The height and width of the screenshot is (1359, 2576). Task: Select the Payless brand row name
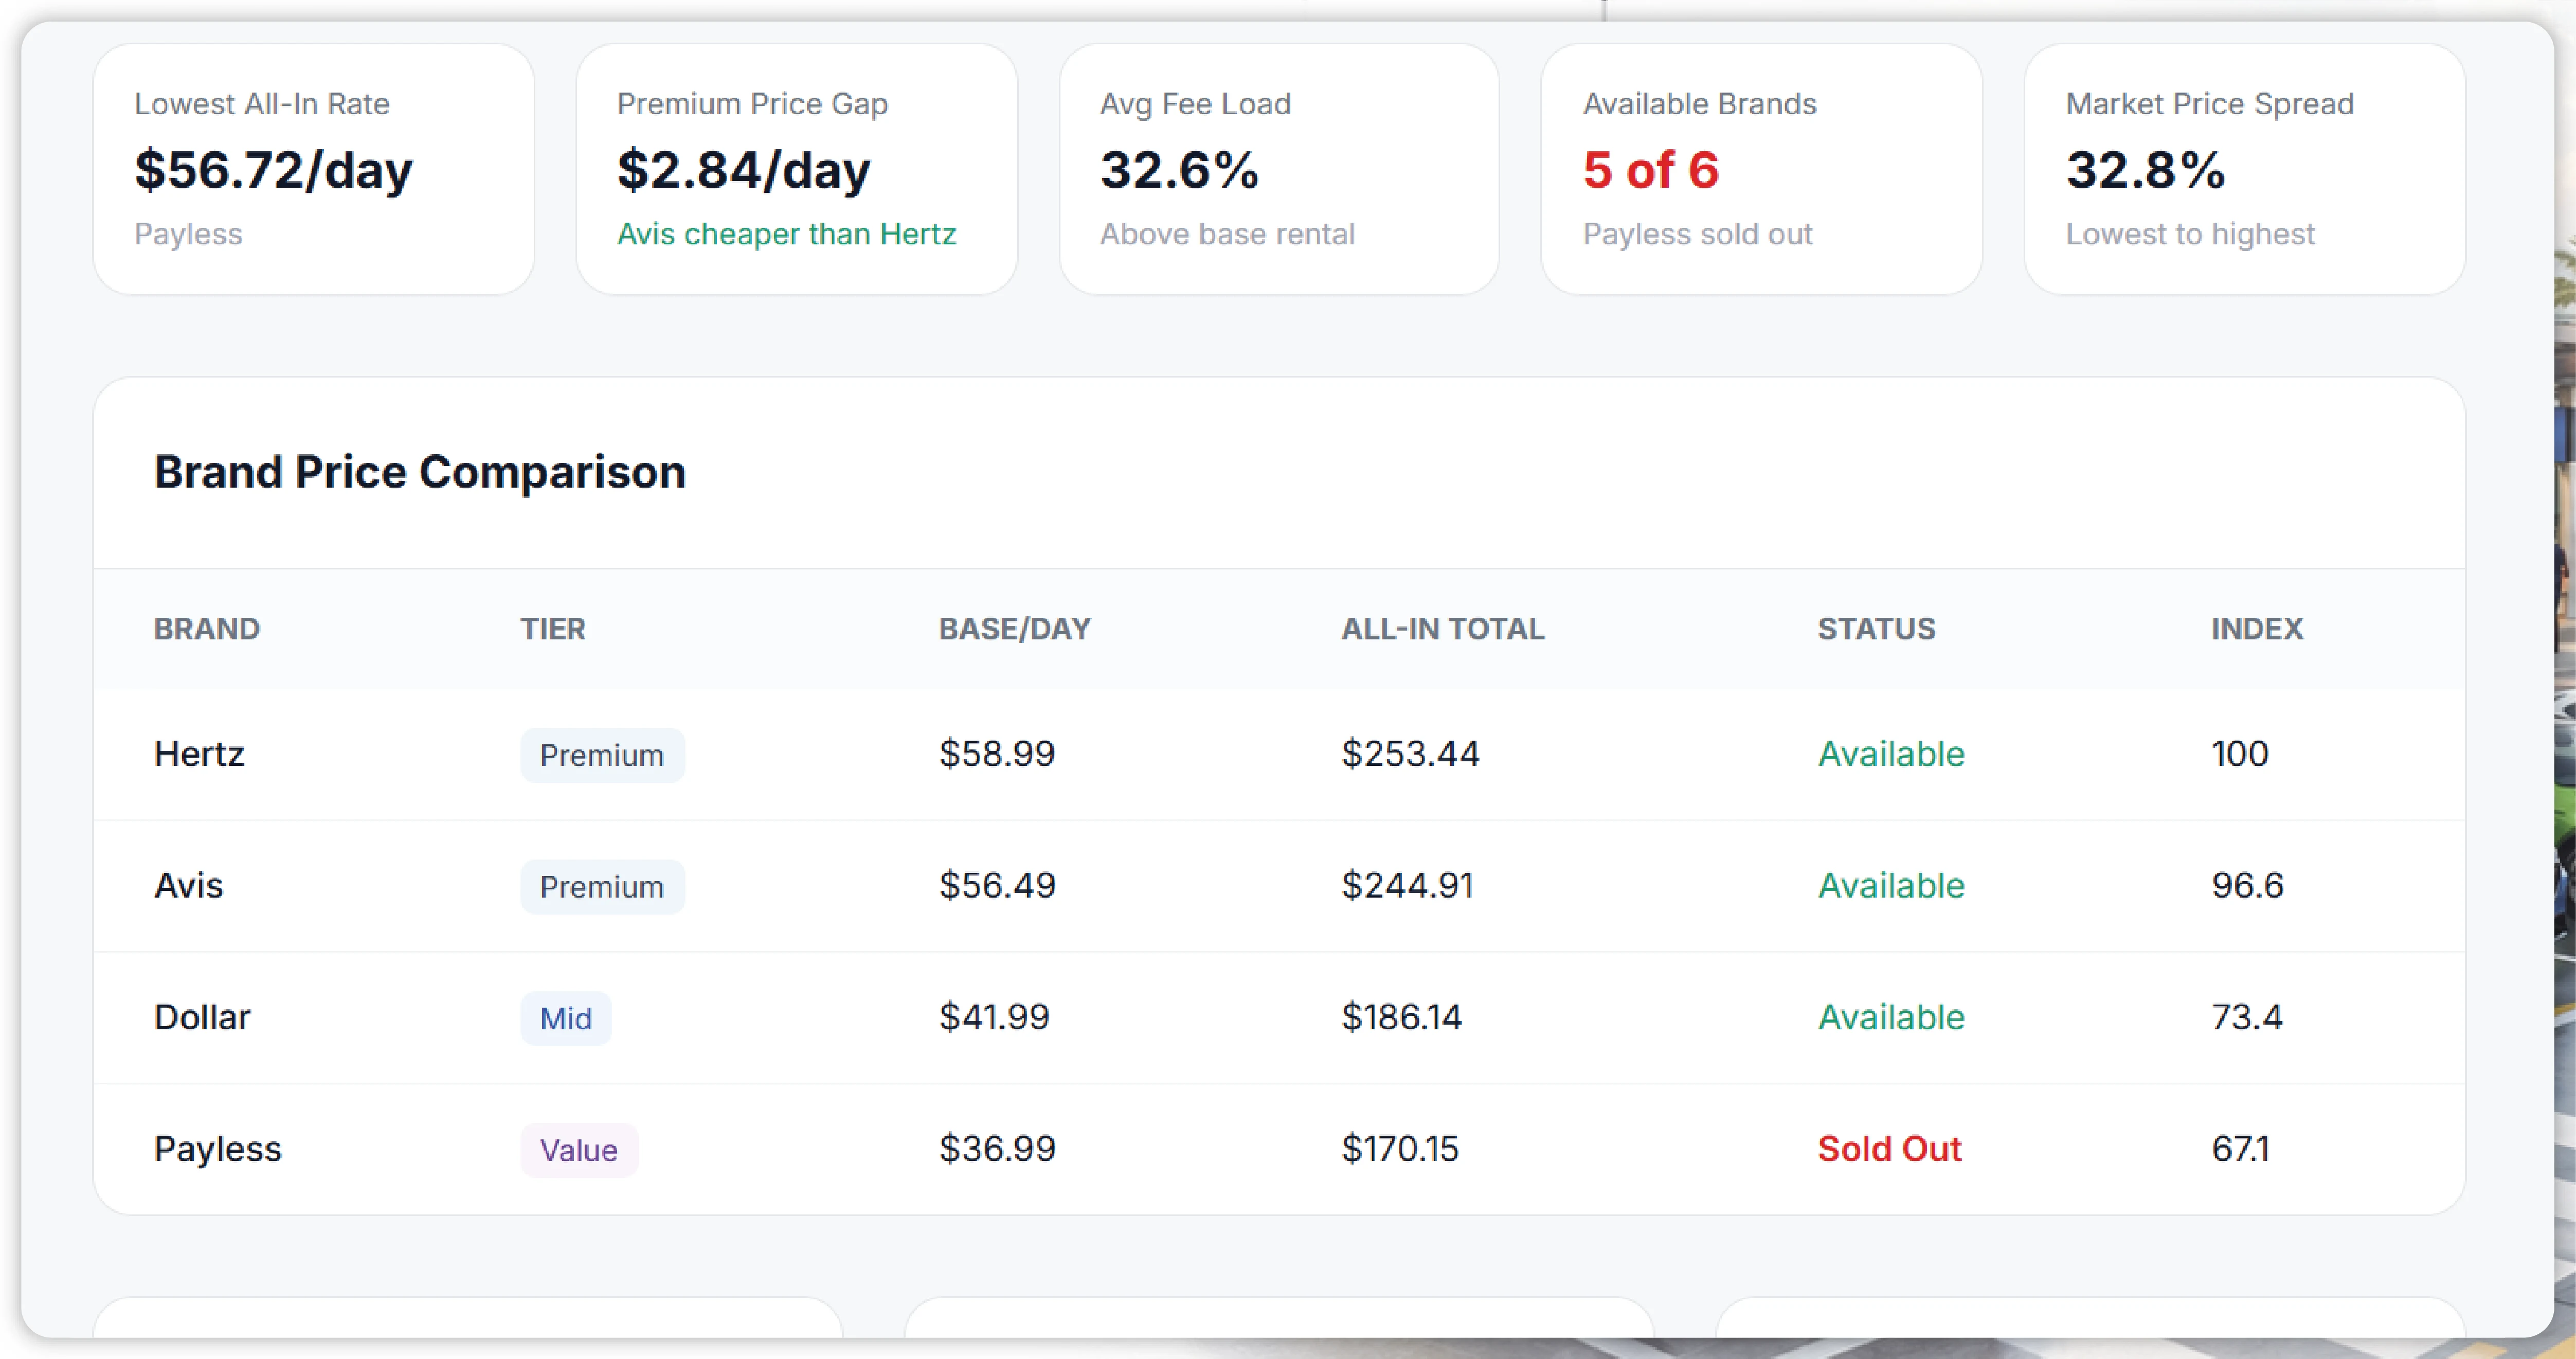pyautogui.click(x=218, y=1150)
